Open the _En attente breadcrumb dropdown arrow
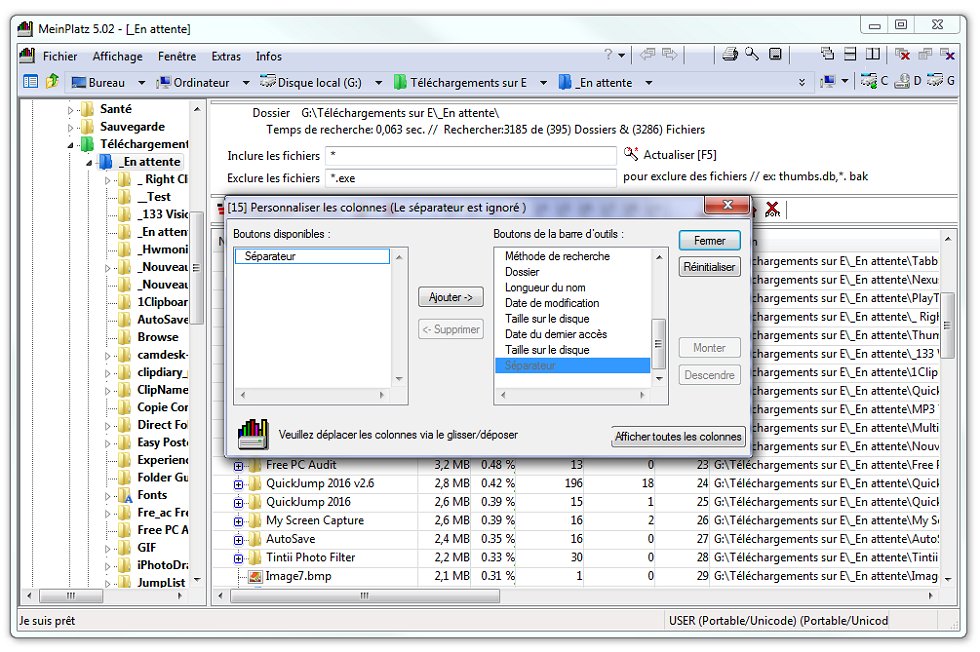980x652 pixels. coord(649,83)
